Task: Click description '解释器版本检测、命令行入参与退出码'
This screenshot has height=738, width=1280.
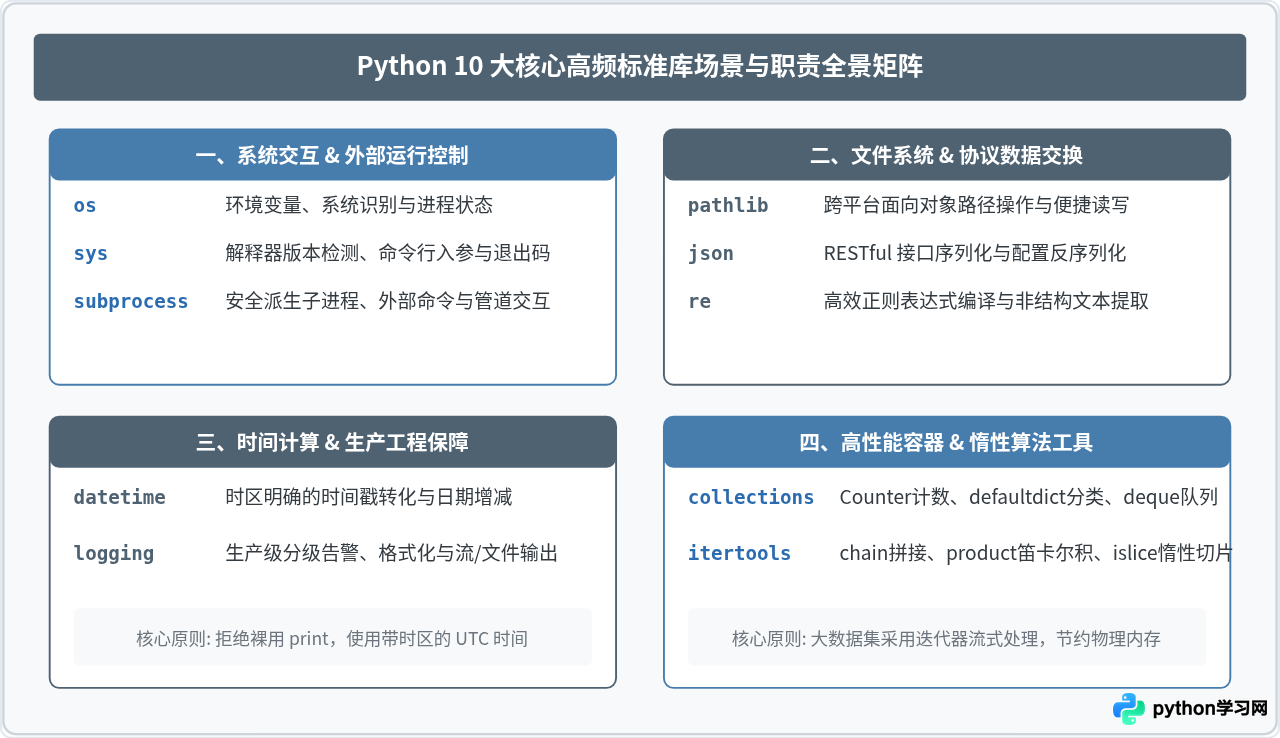Action: pyautogui.click(x=388, y=253)
